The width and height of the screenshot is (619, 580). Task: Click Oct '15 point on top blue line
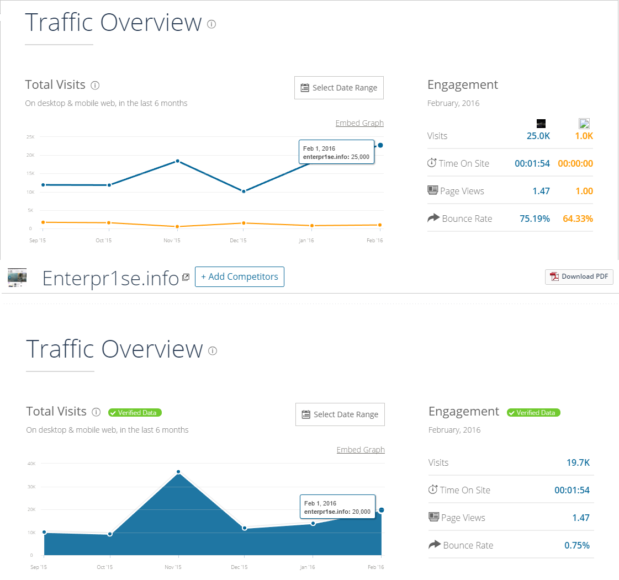(x=109, y=185)
